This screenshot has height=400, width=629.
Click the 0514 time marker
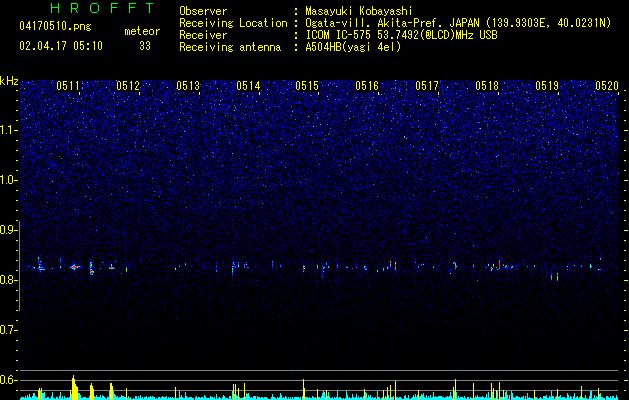tap(248, 85)
